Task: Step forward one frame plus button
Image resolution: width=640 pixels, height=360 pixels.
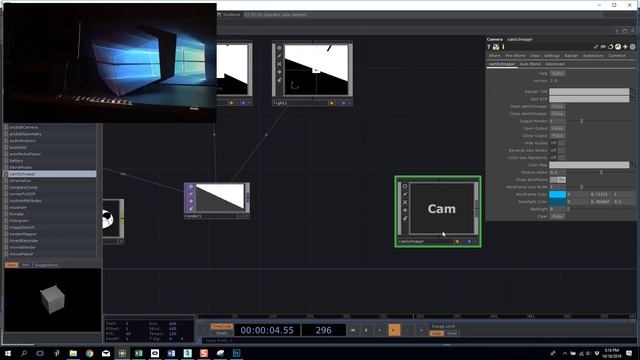Action: coord(421,330)
